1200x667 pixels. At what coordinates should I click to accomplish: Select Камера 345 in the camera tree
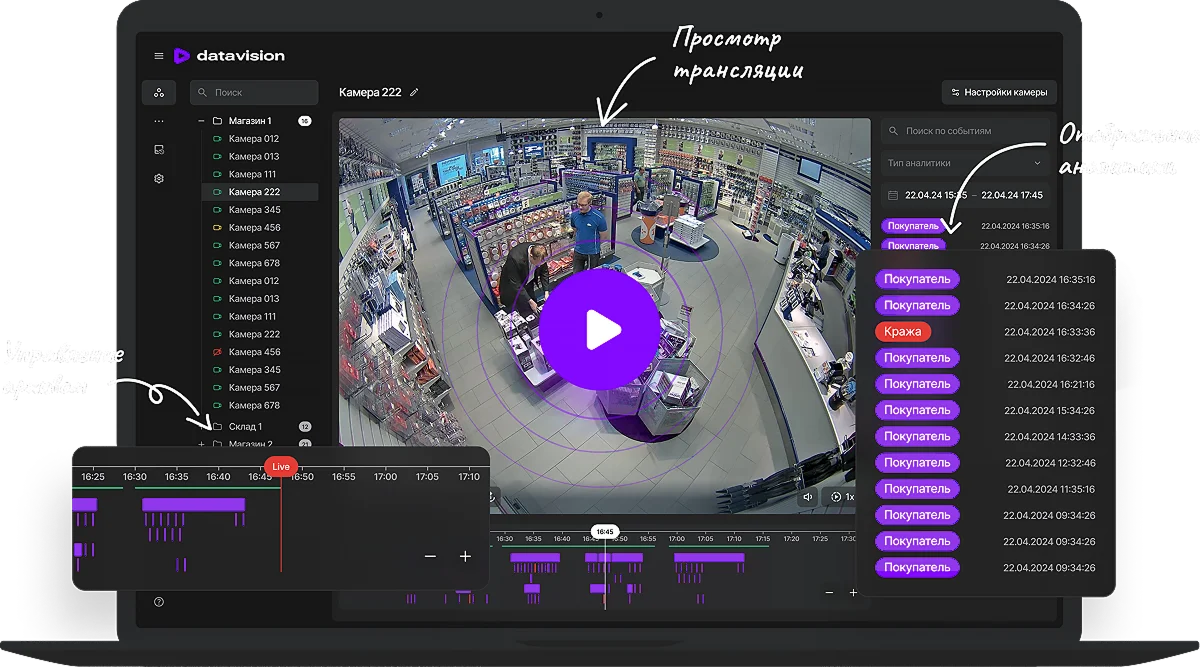coord(254,210)
